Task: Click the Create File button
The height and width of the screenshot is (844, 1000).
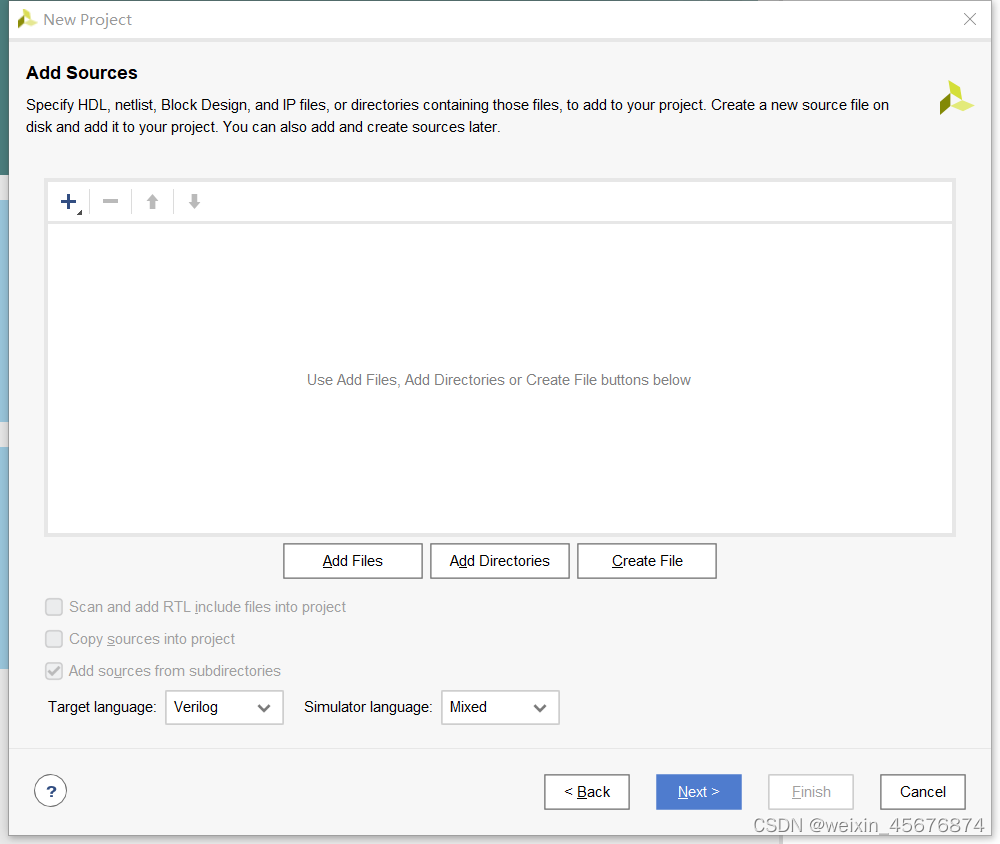Action: (647, 561)
